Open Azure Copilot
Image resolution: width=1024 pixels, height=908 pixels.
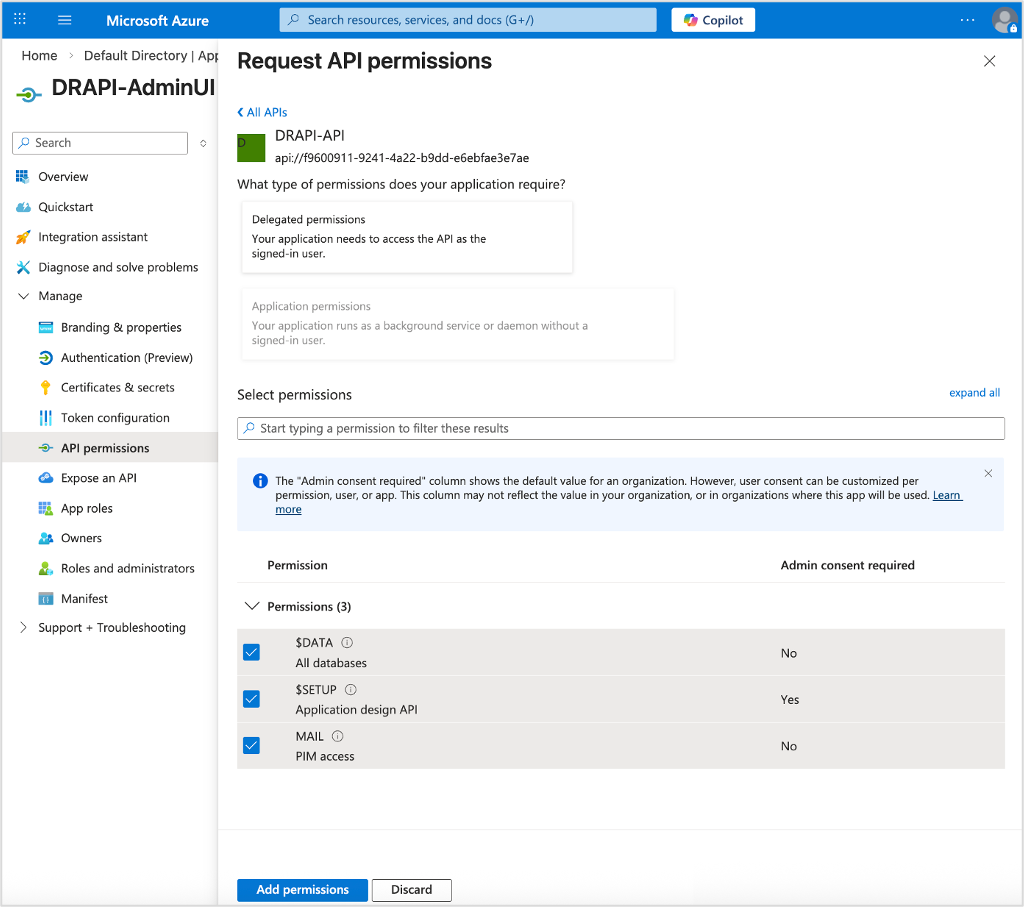coord(712,19)
